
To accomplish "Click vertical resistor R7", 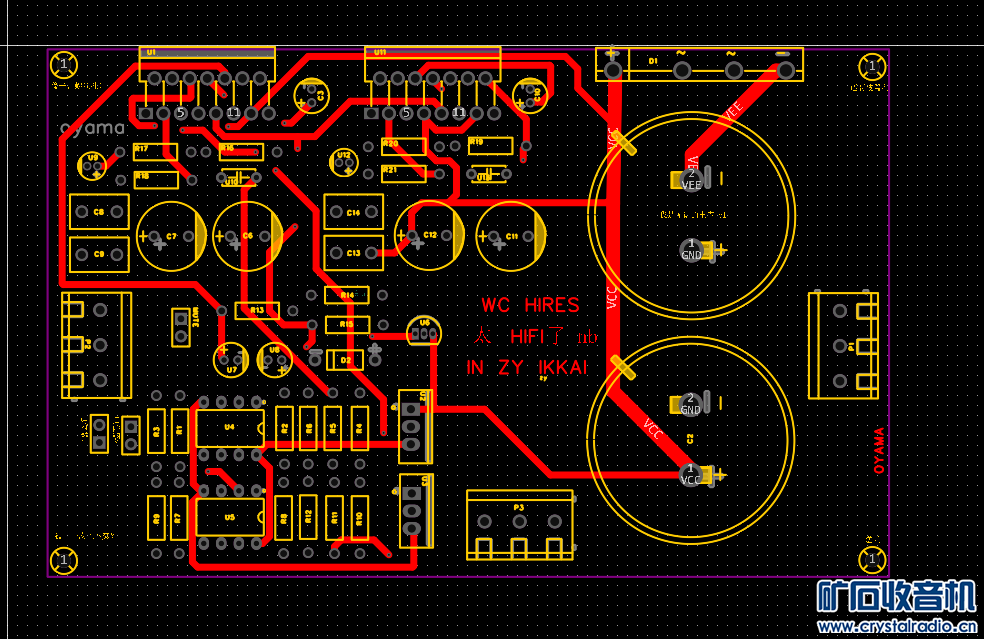I will point(179,518).
